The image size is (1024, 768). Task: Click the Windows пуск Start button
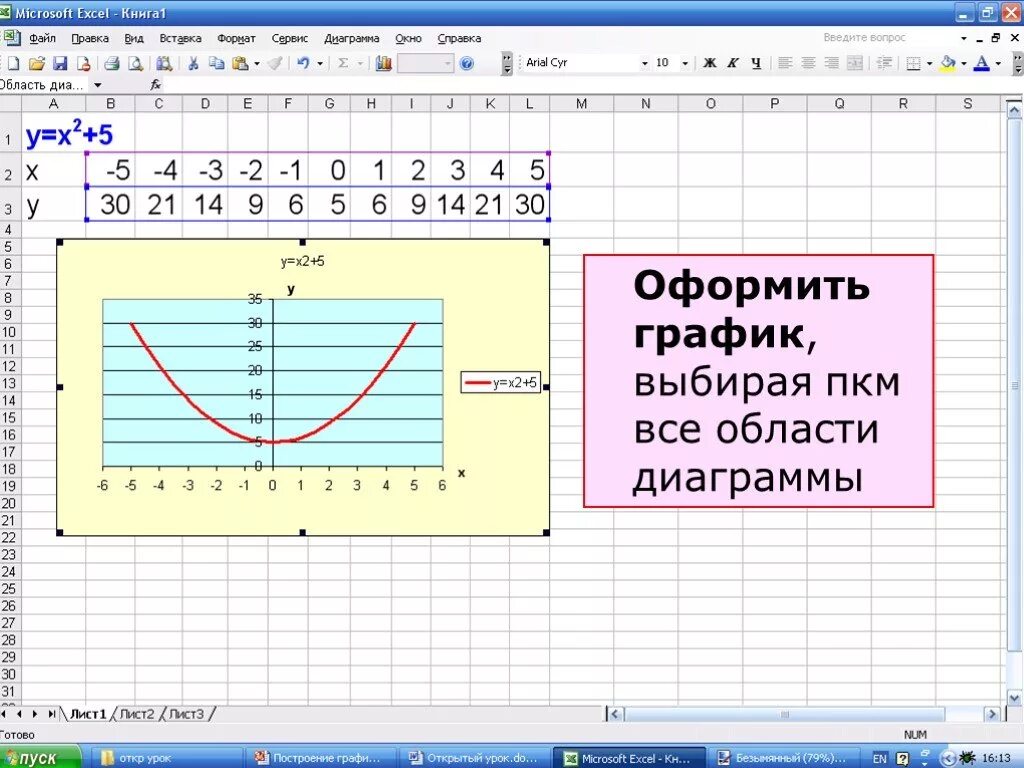[x=39, y=758]
